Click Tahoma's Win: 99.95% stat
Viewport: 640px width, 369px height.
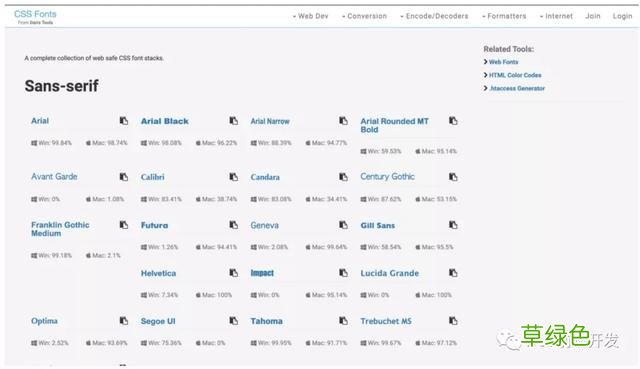pos(271,343)
